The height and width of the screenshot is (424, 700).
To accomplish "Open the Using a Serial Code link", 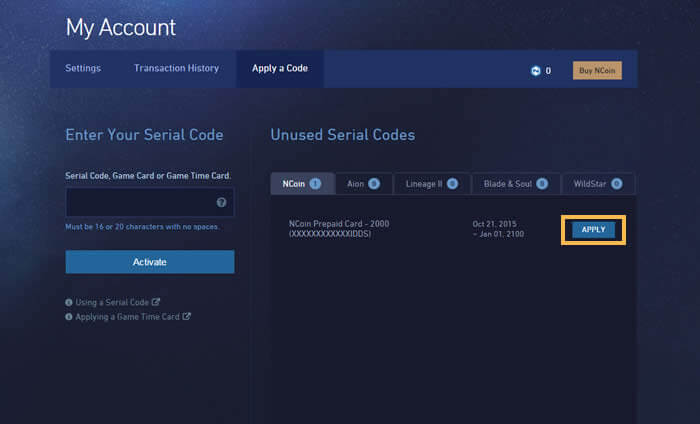I will (x=112, y=302).
